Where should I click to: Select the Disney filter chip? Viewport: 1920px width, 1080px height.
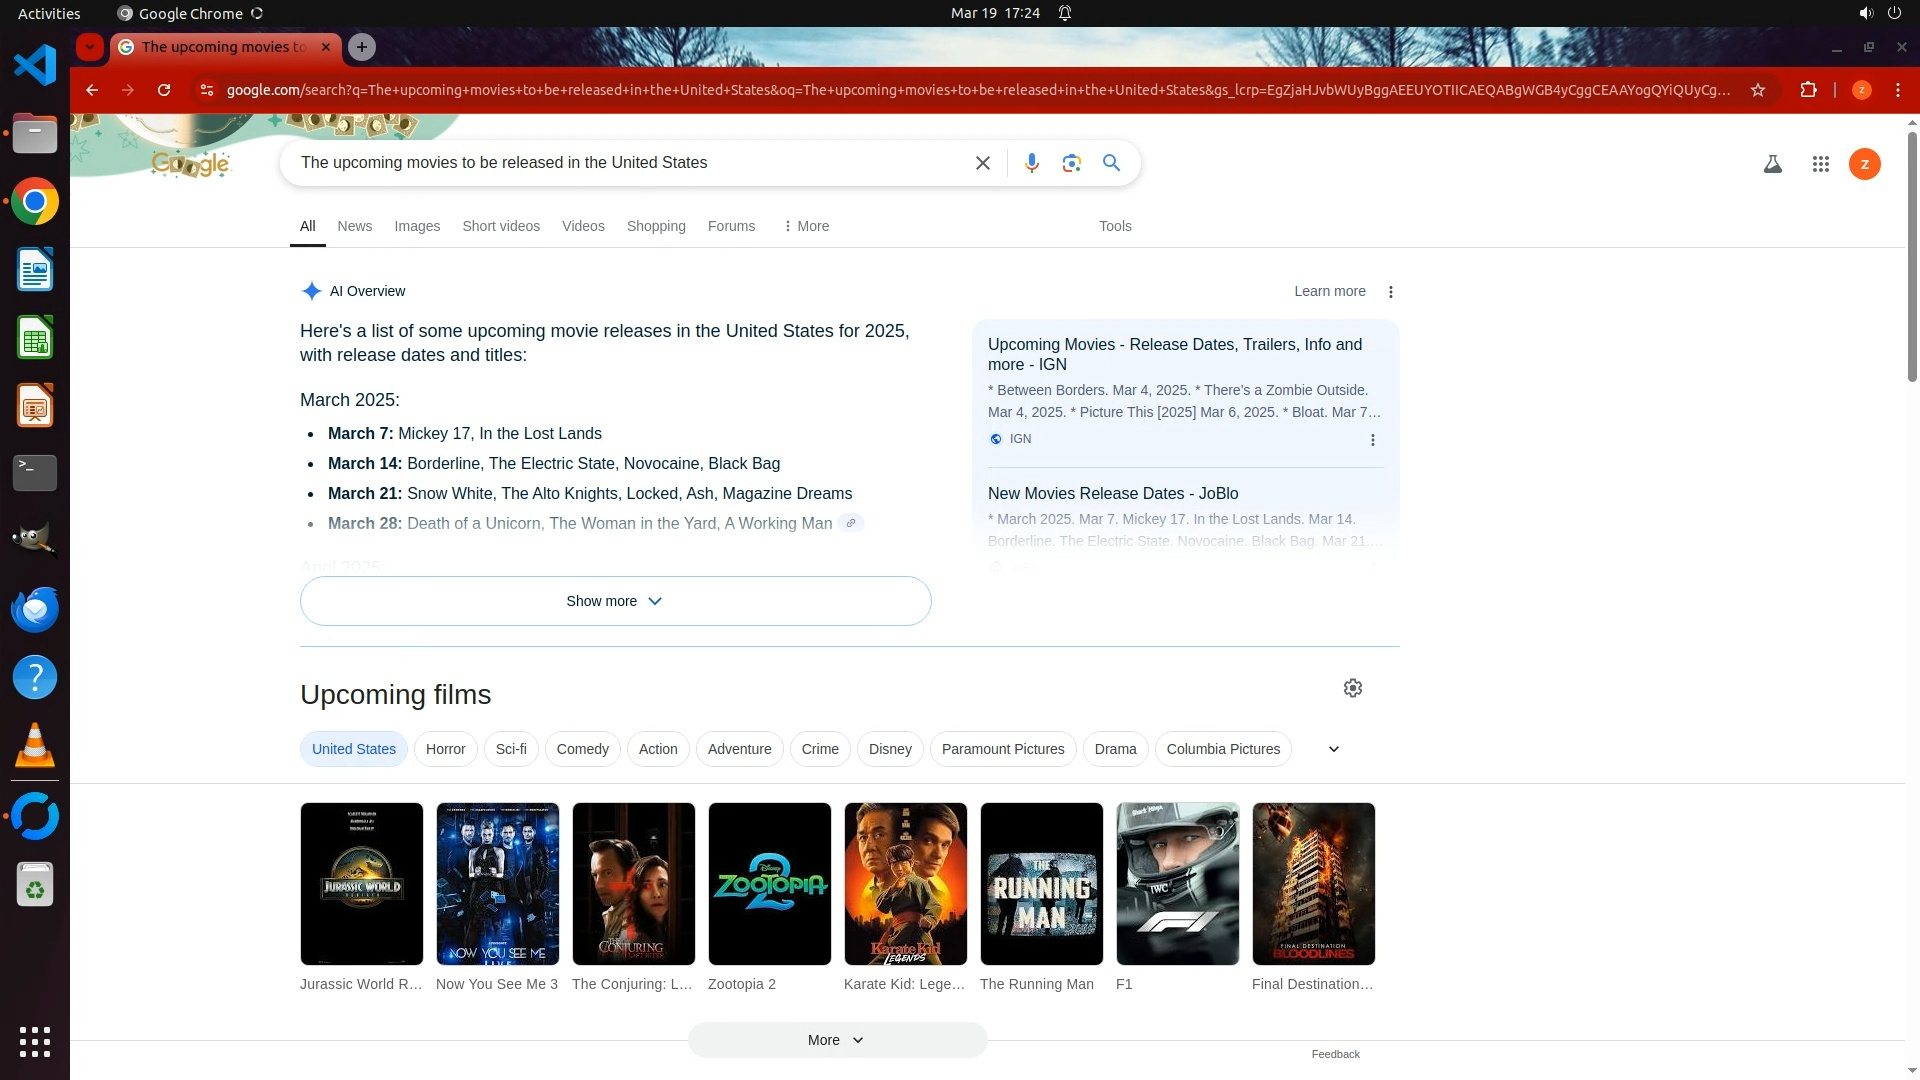890,749
